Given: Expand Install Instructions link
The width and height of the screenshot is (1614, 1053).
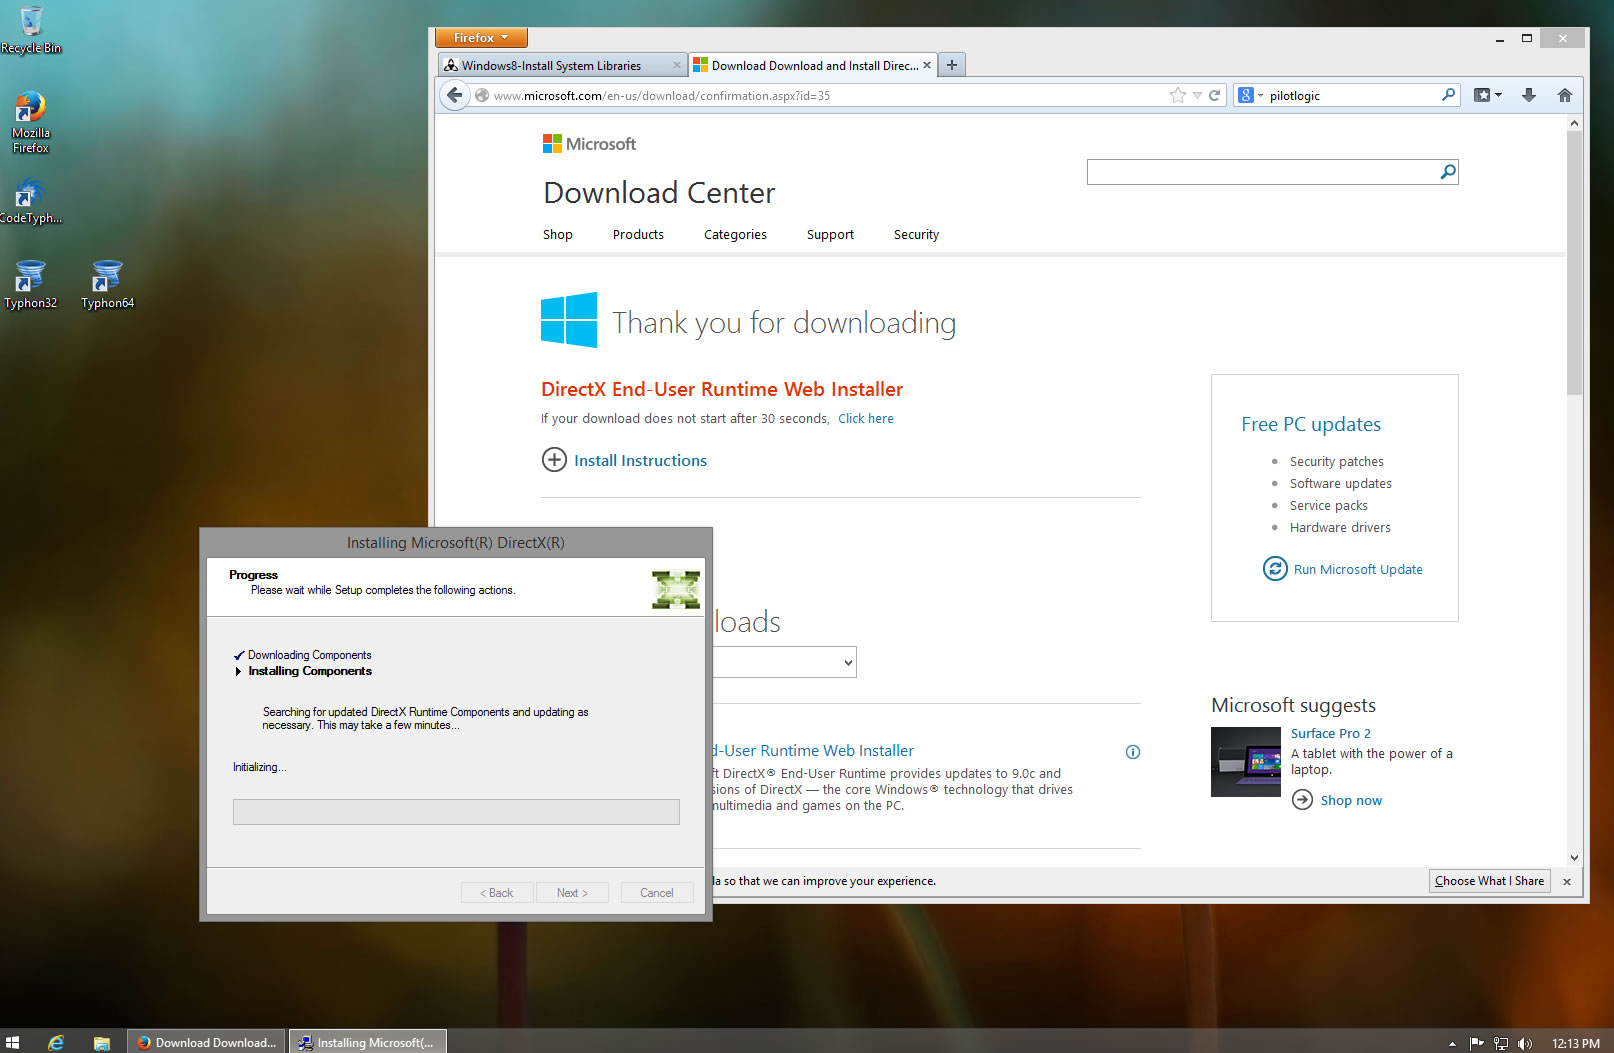Looking at the screenshot, I should coord(640,460).
